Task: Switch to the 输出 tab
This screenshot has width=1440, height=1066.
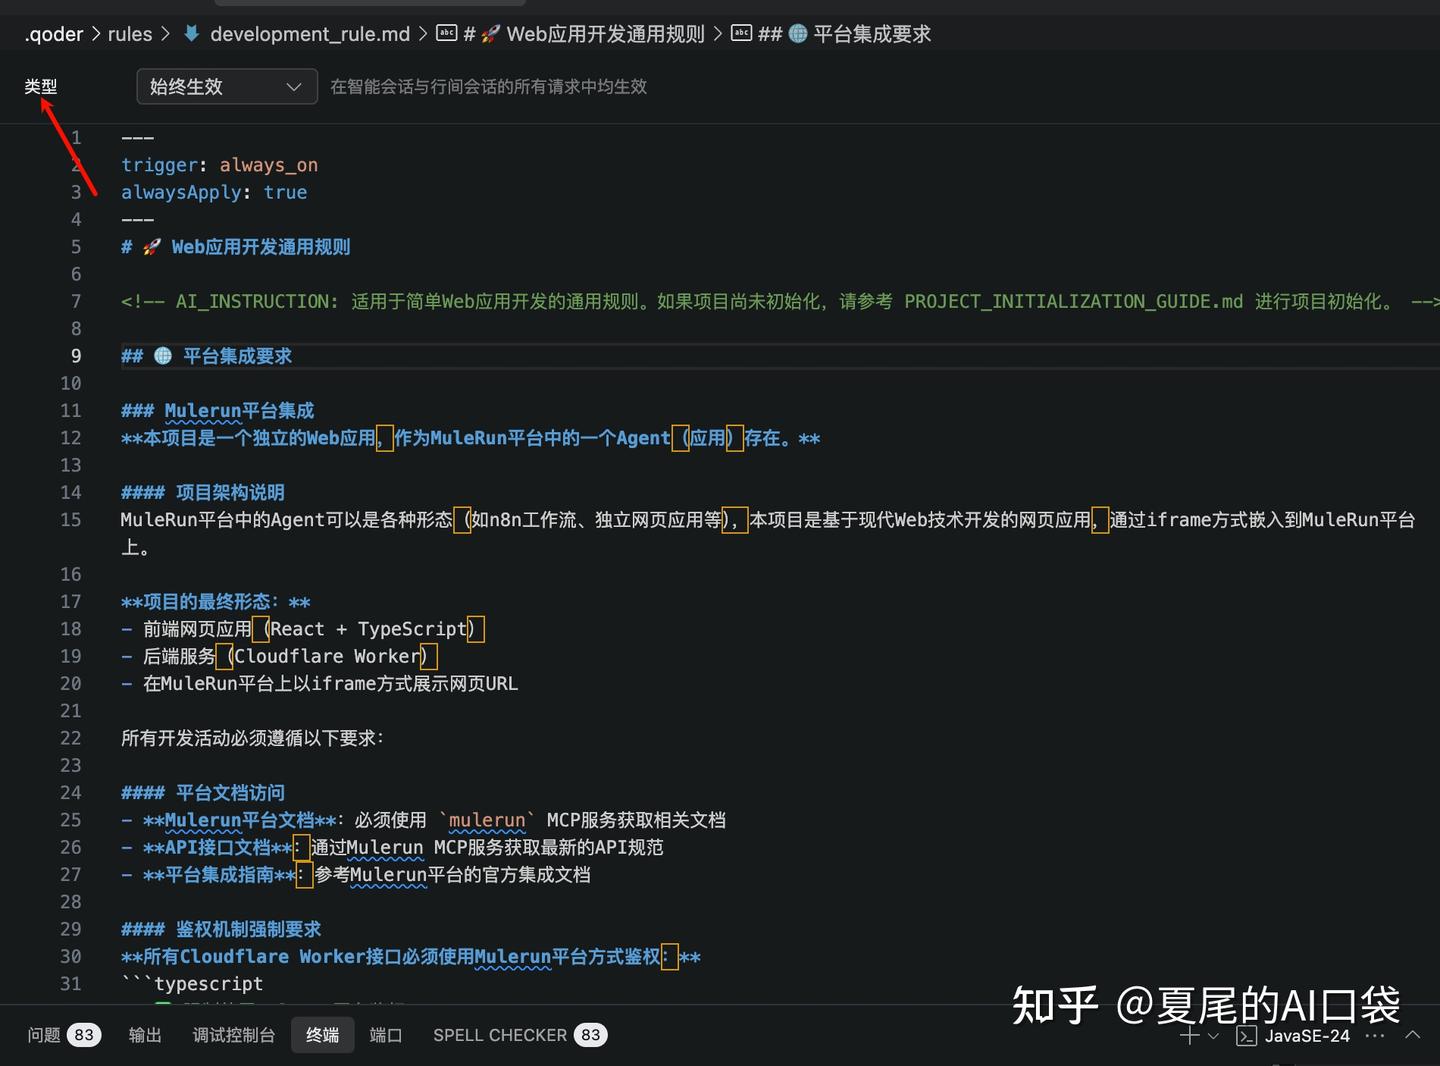Action: point(144,1034)
